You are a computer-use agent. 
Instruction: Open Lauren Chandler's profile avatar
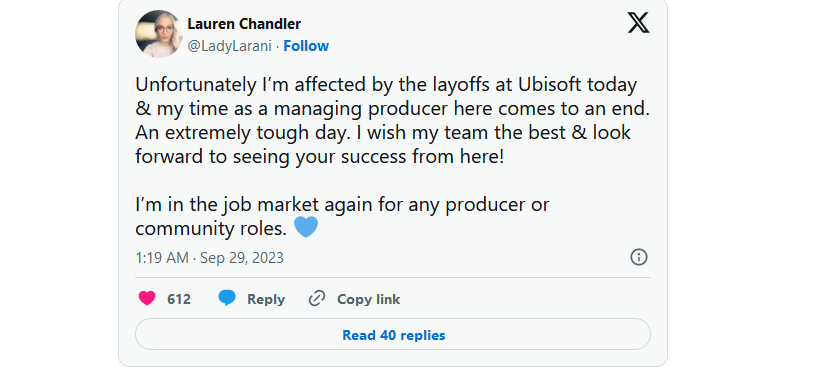[x=159, y=33]
